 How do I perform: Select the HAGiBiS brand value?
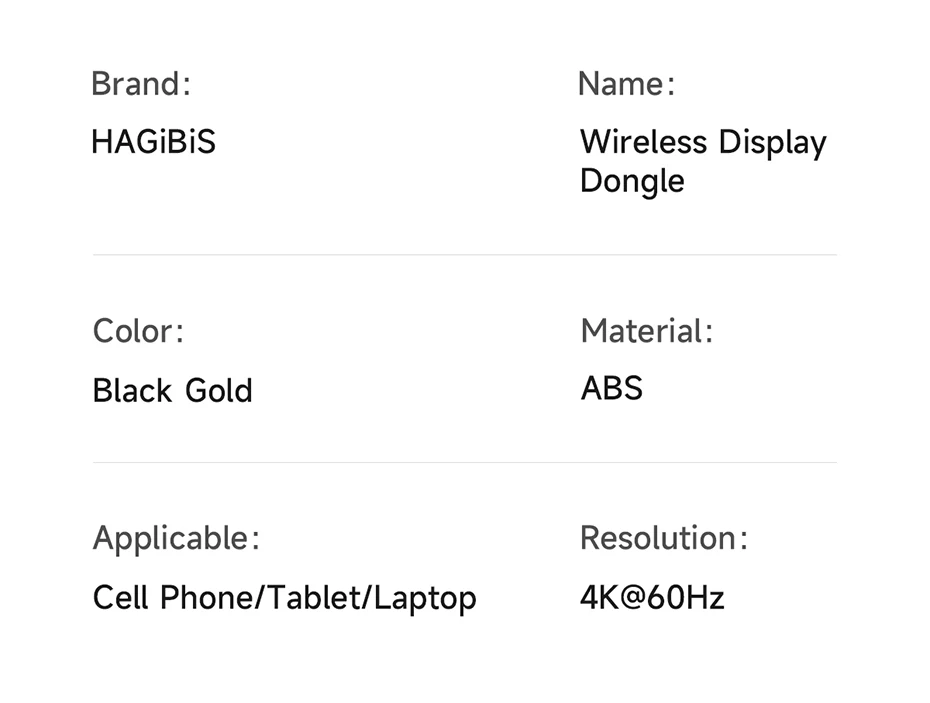pyautogui.click(x=153, y=142)
